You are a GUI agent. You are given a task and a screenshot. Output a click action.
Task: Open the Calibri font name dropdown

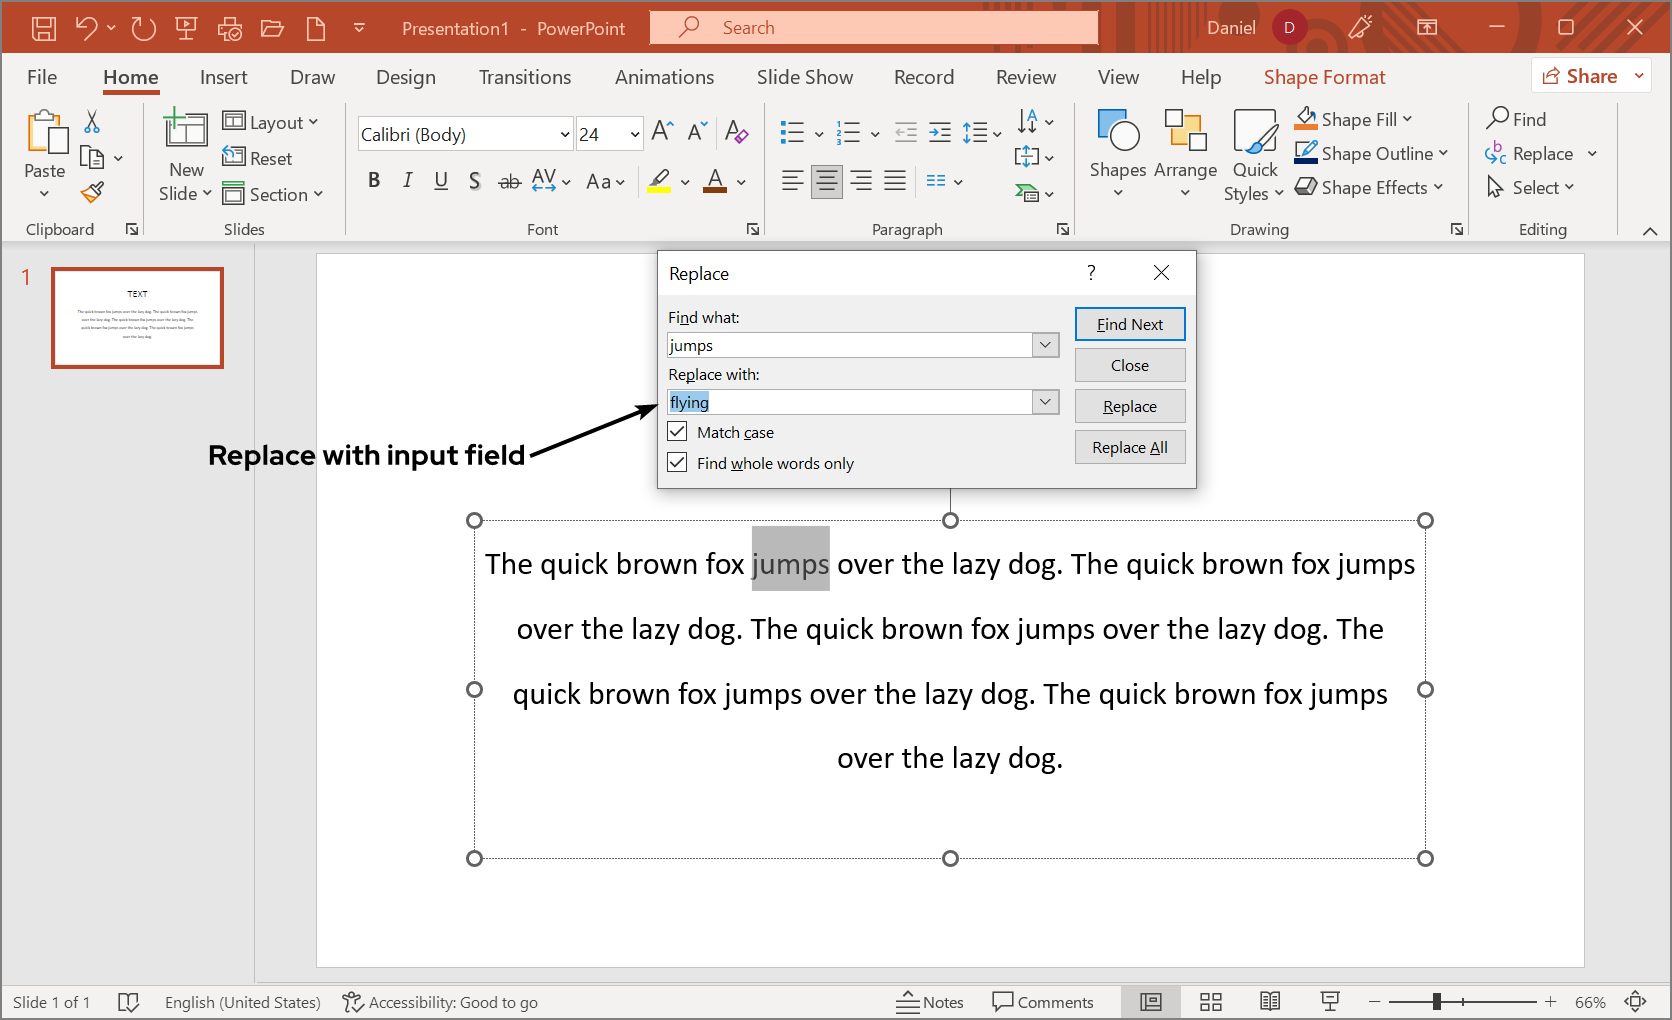pos(564,134)
